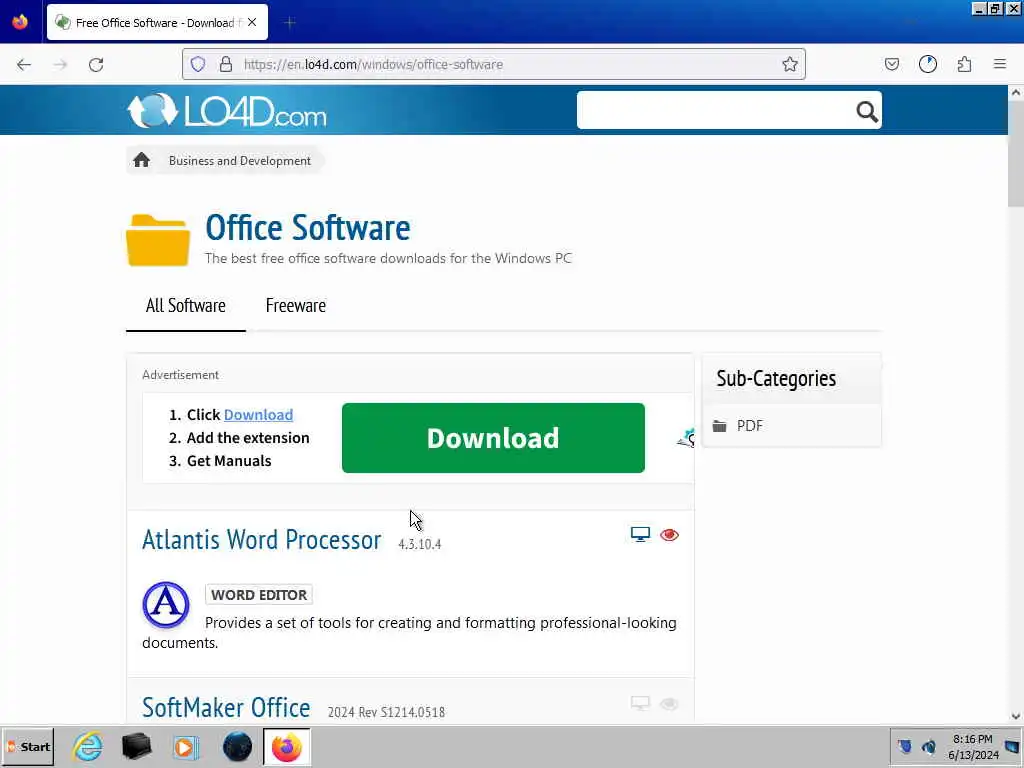This screenshot has height=768, width=1024.
Task: Click the blue Download text link
Action: click(x=258, y=415)
